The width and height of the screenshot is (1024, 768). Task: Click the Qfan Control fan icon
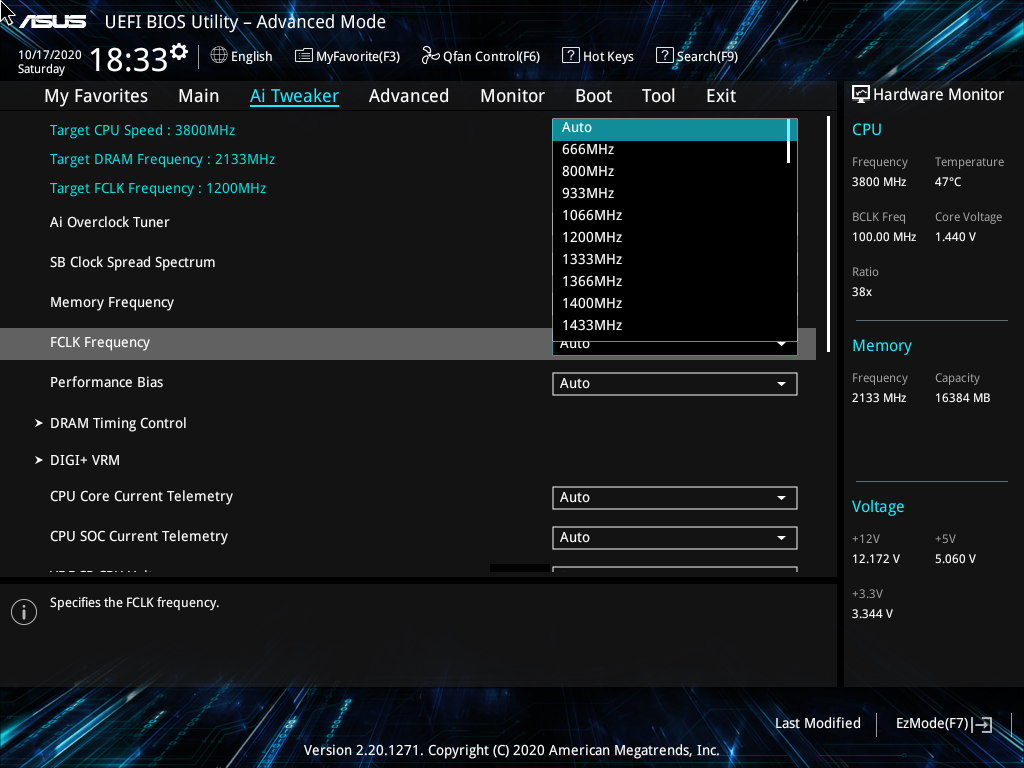coord(430,56)
